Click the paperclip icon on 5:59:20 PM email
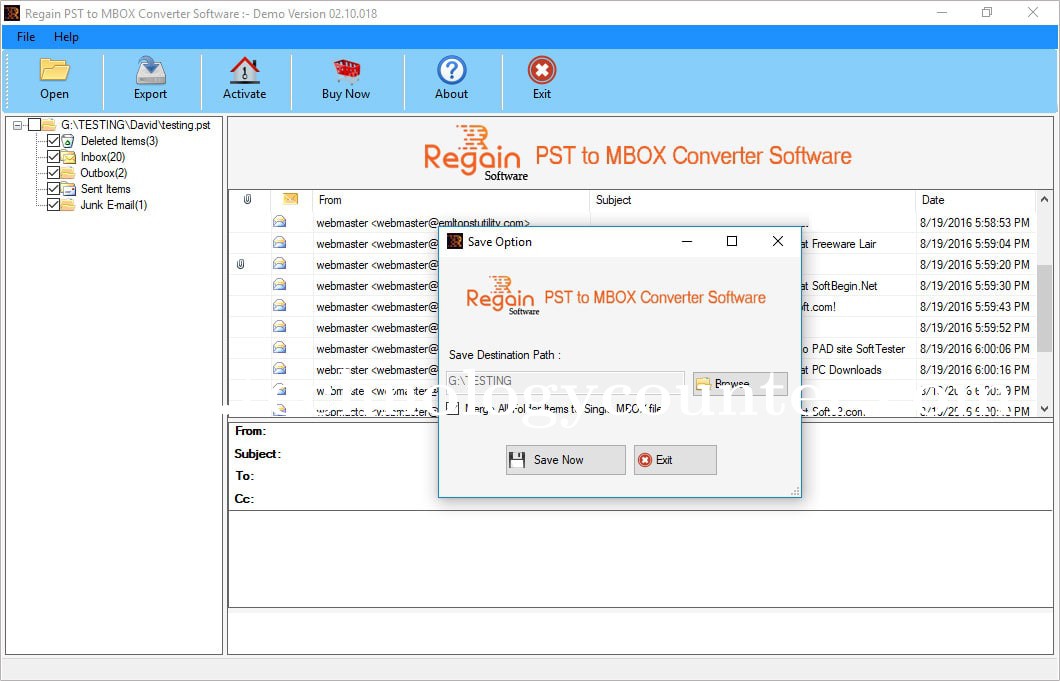The width and height of the screenshot is (1060, 681). click(241, 264)
